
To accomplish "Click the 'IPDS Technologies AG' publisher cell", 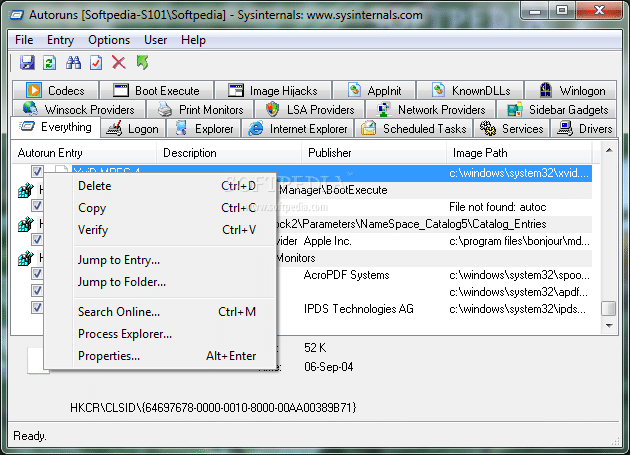I will 358,309.
